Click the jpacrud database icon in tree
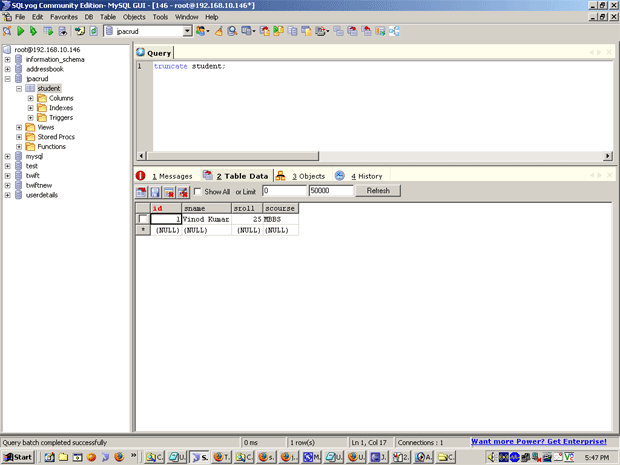Screen dimensions: 620x465 (18, 79)
